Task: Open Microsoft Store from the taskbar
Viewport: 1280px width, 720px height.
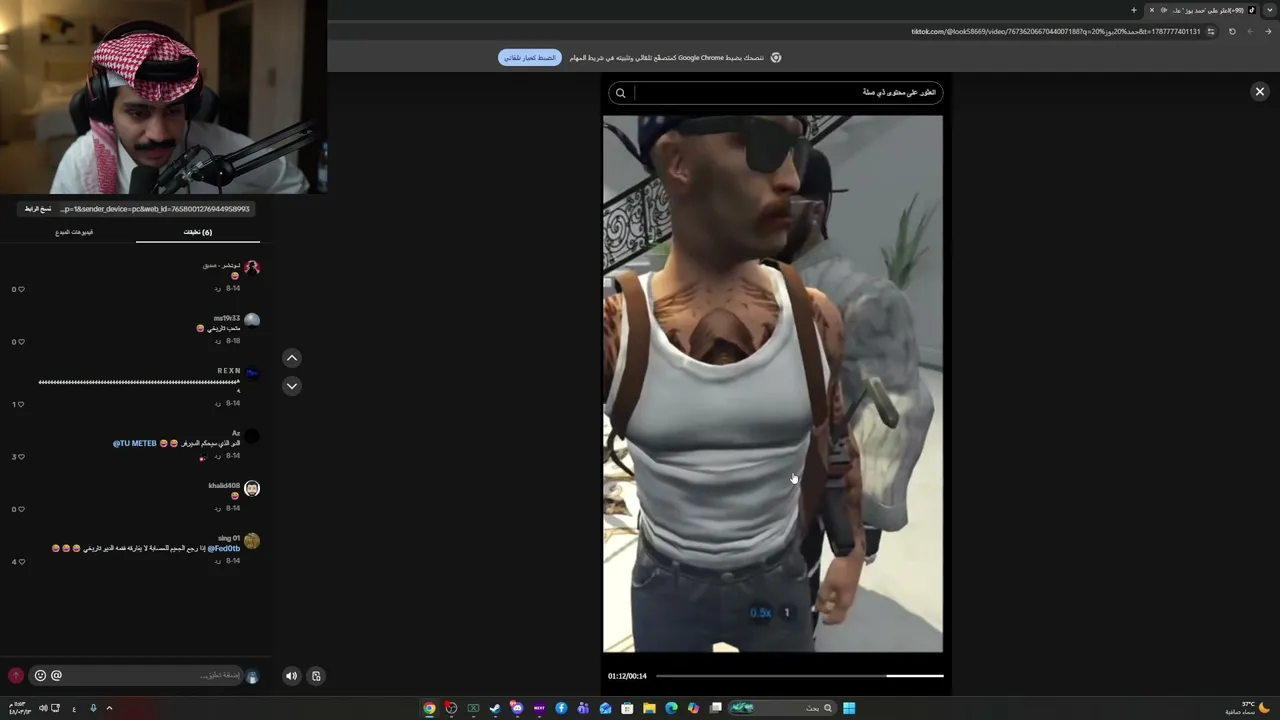Action: (x=627, y=708)
